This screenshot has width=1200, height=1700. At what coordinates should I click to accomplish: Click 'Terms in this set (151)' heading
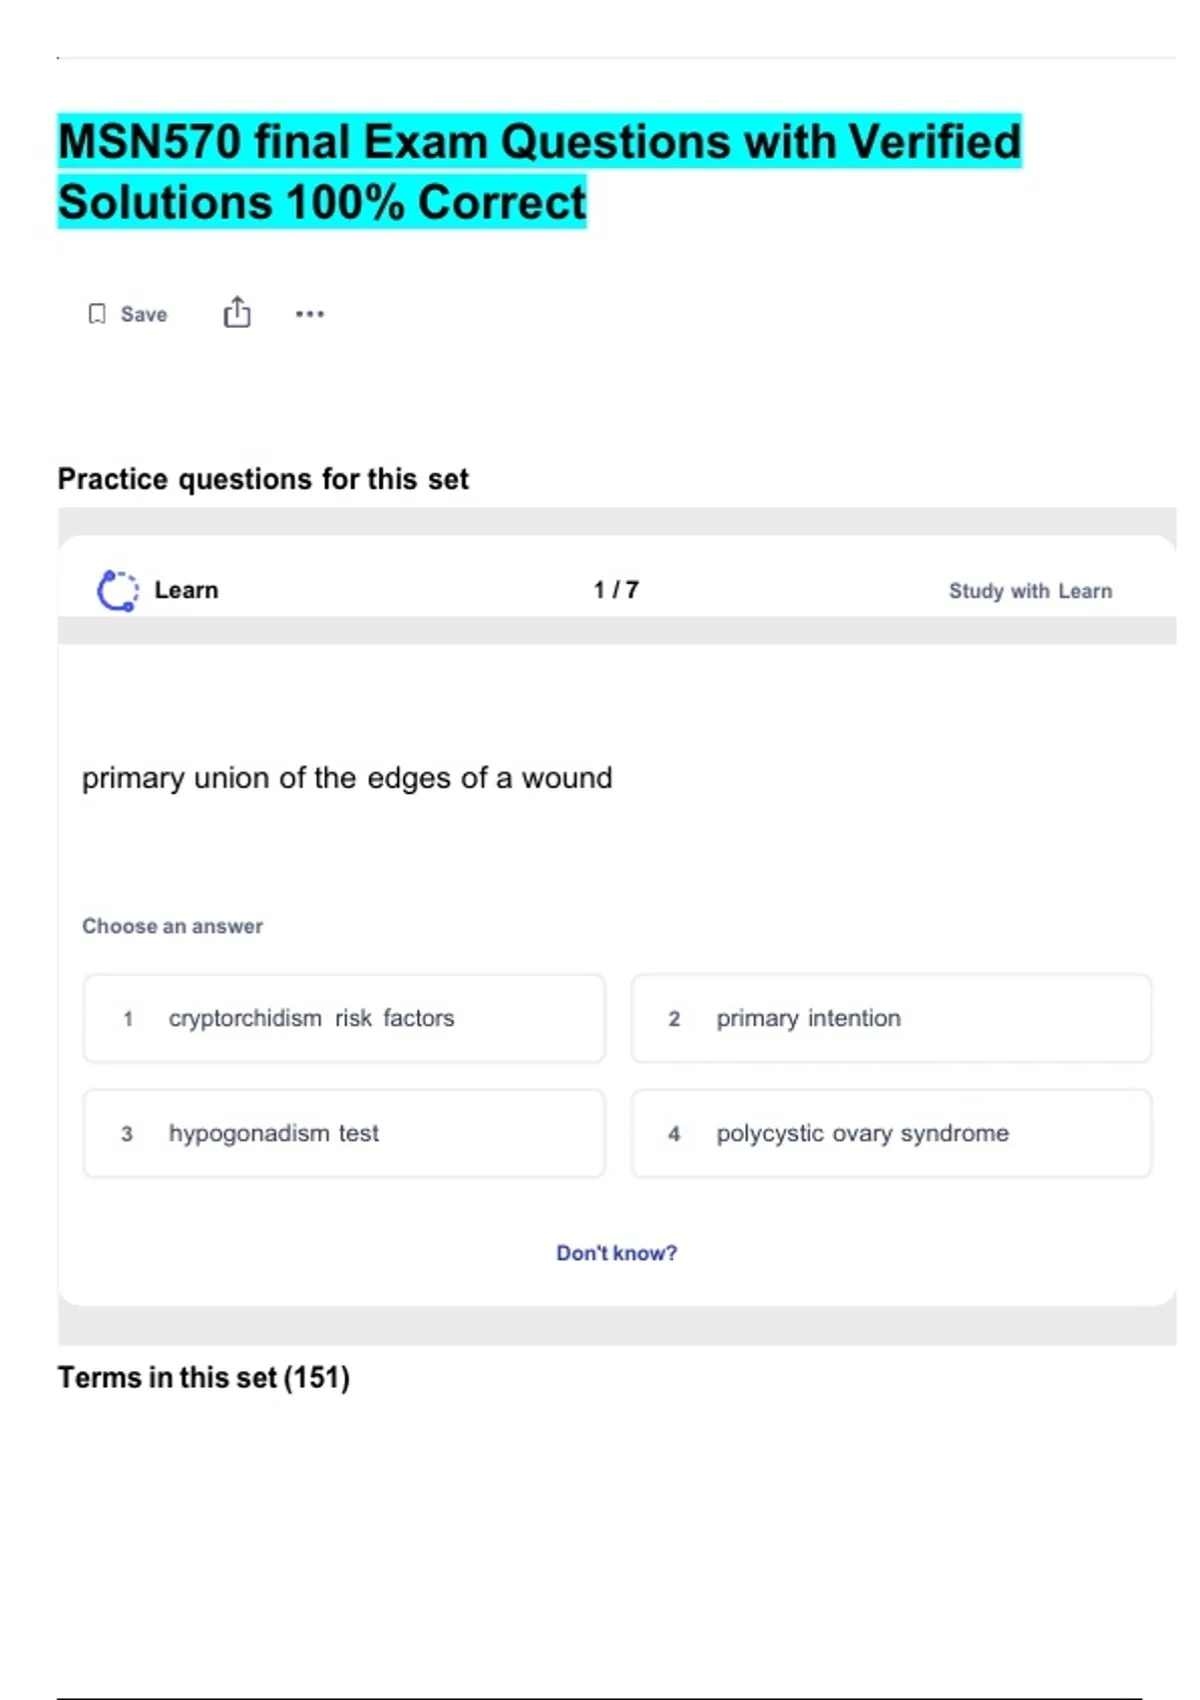[x=204, y=1377]
